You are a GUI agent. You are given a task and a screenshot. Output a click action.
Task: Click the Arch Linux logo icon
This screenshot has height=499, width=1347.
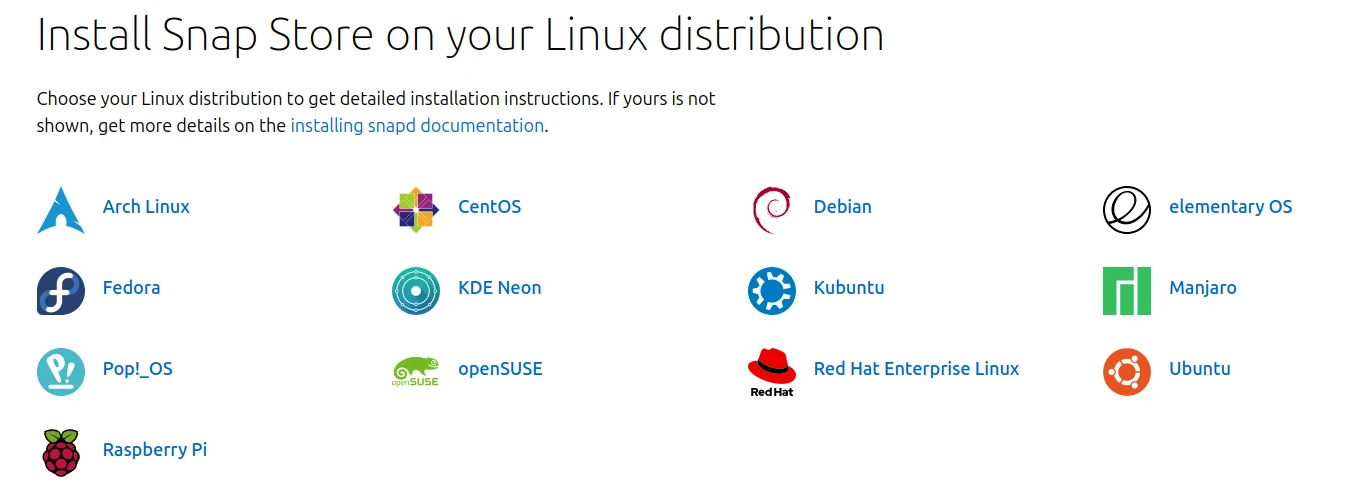click(61, 210)
